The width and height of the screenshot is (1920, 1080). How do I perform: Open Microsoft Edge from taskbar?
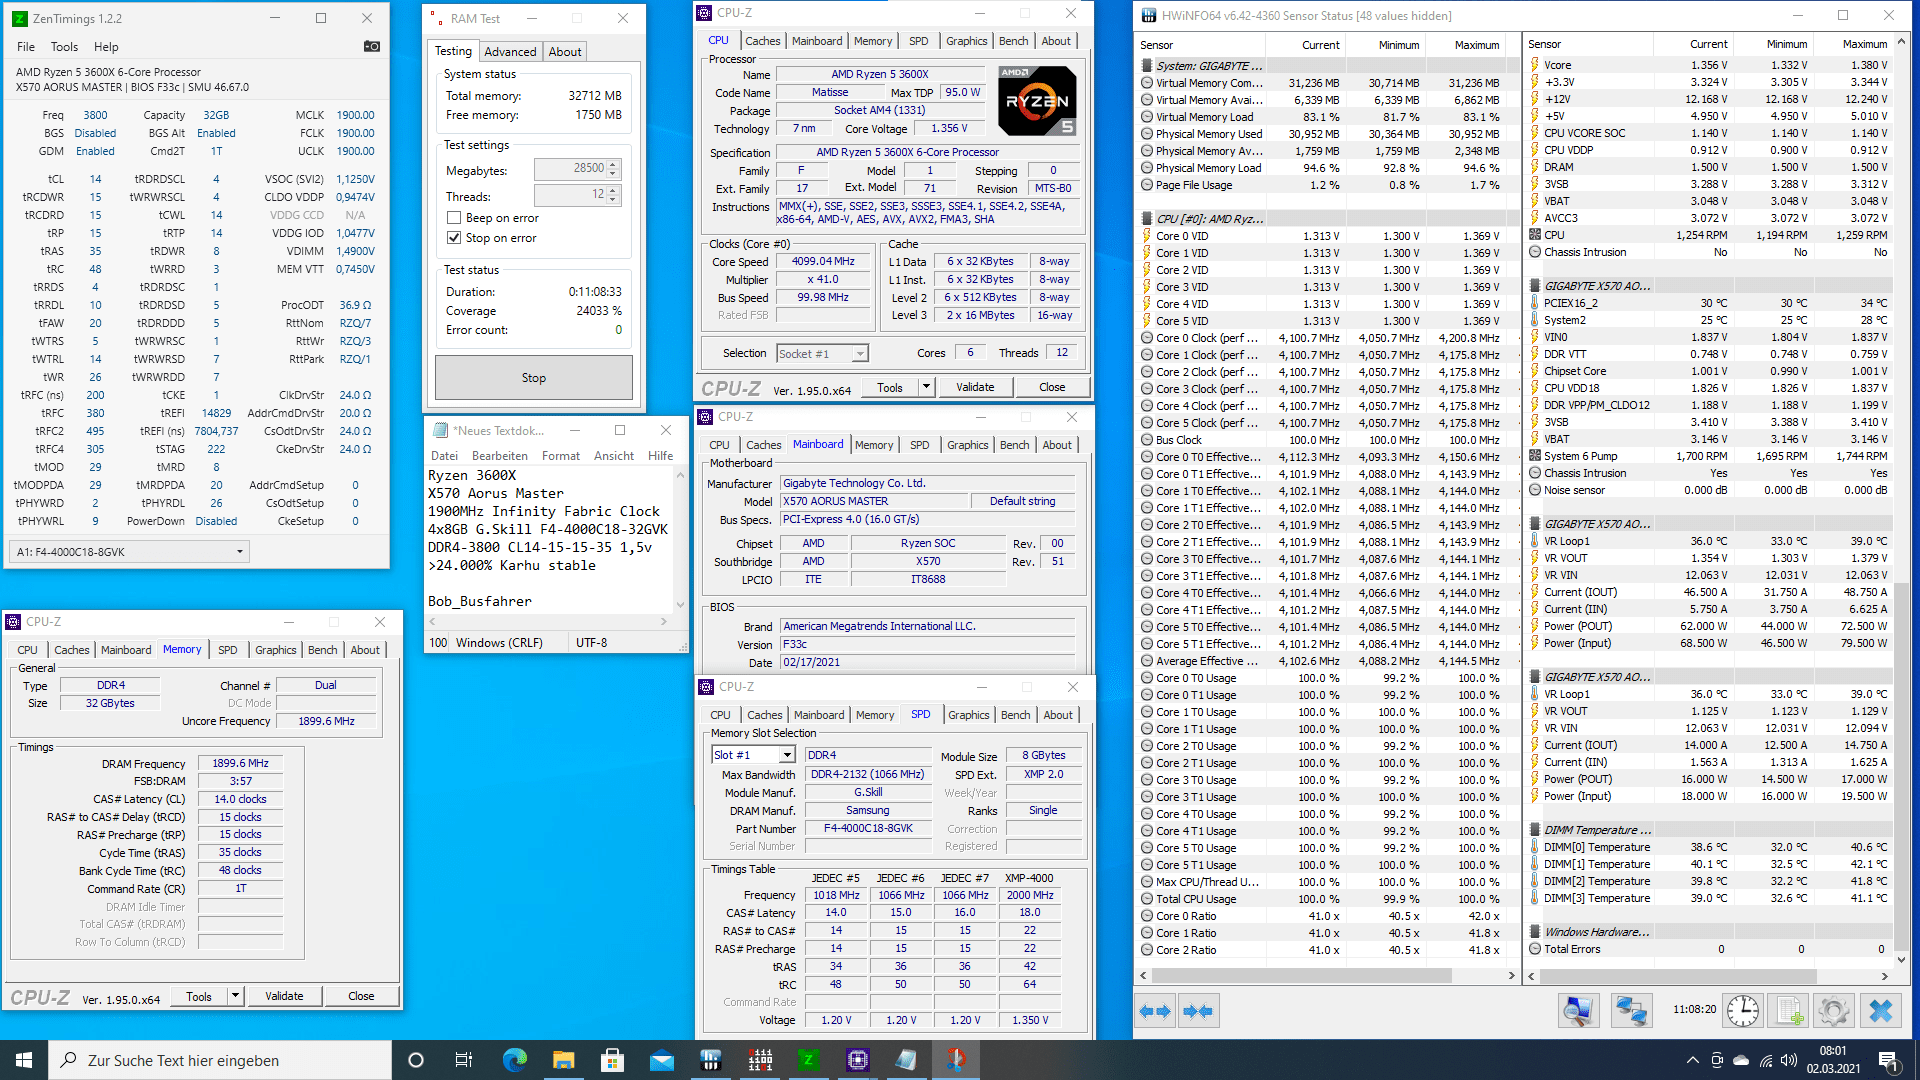[514, 1060]
